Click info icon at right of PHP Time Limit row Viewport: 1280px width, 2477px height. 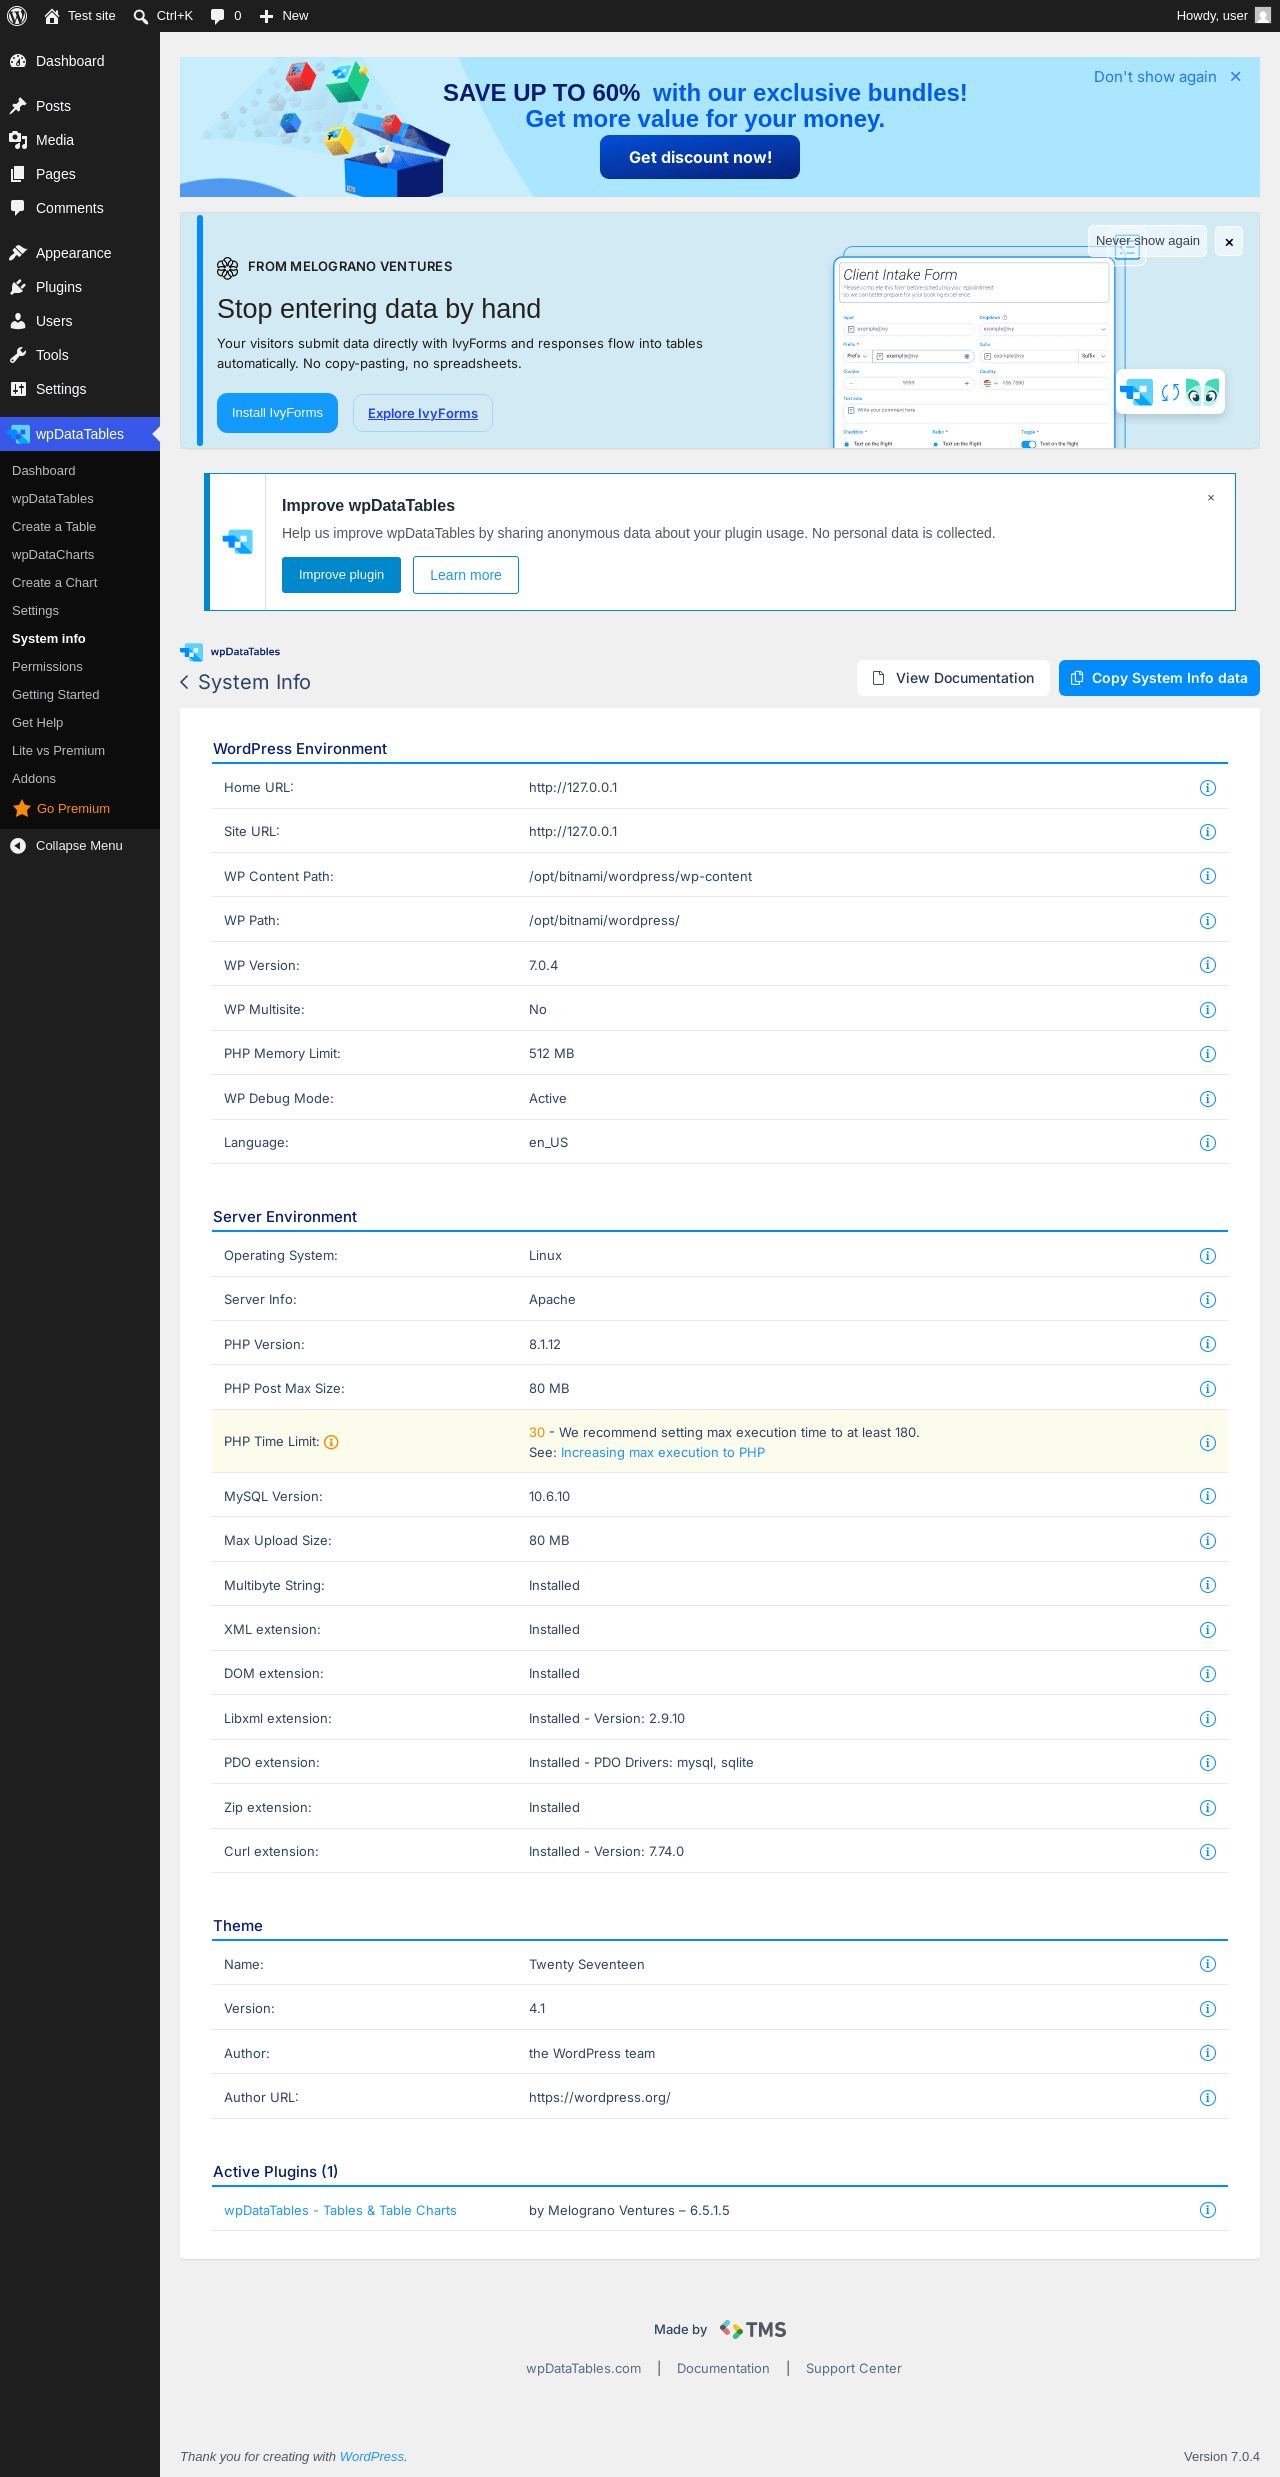pos(1208,1443)
